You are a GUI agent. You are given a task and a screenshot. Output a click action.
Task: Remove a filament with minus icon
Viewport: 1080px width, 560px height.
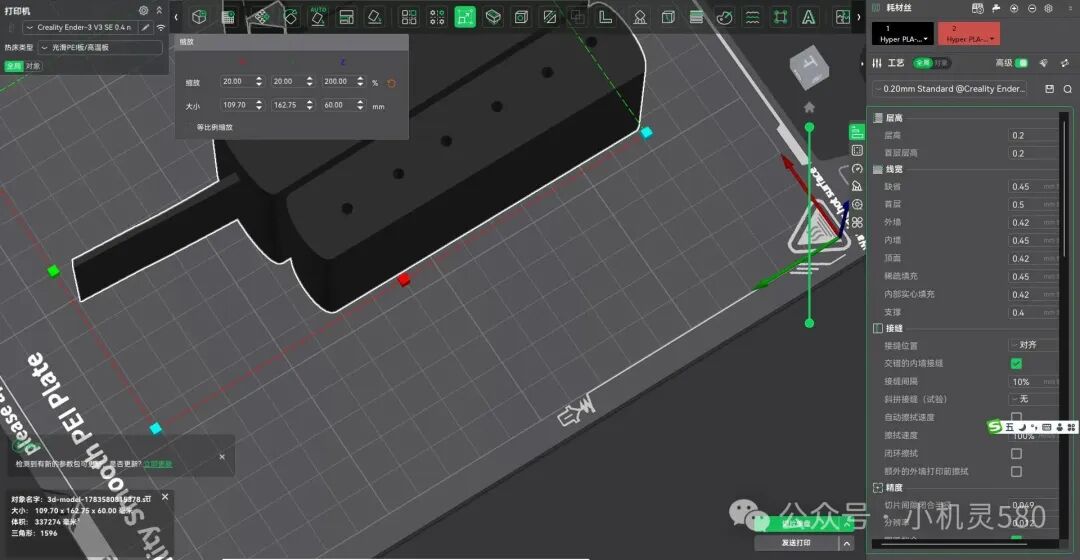(1032, 8)
